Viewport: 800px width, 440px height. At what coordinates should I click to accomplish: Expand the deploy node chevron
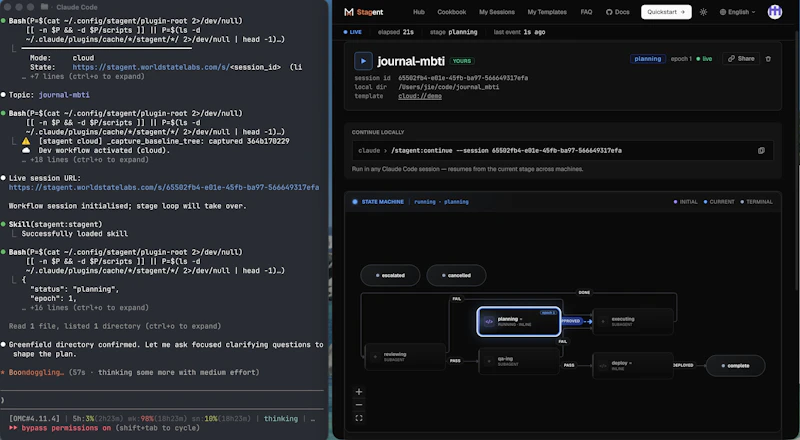tap(631, 363)
